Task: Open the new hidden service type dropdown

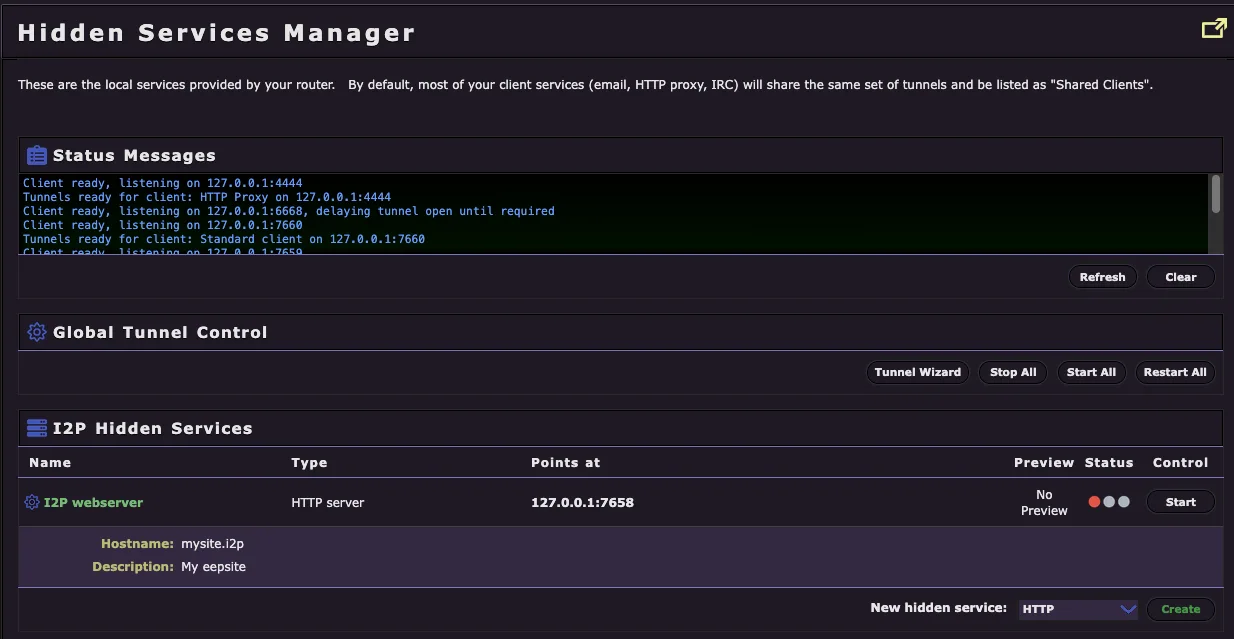Action: coord(1078,609)
